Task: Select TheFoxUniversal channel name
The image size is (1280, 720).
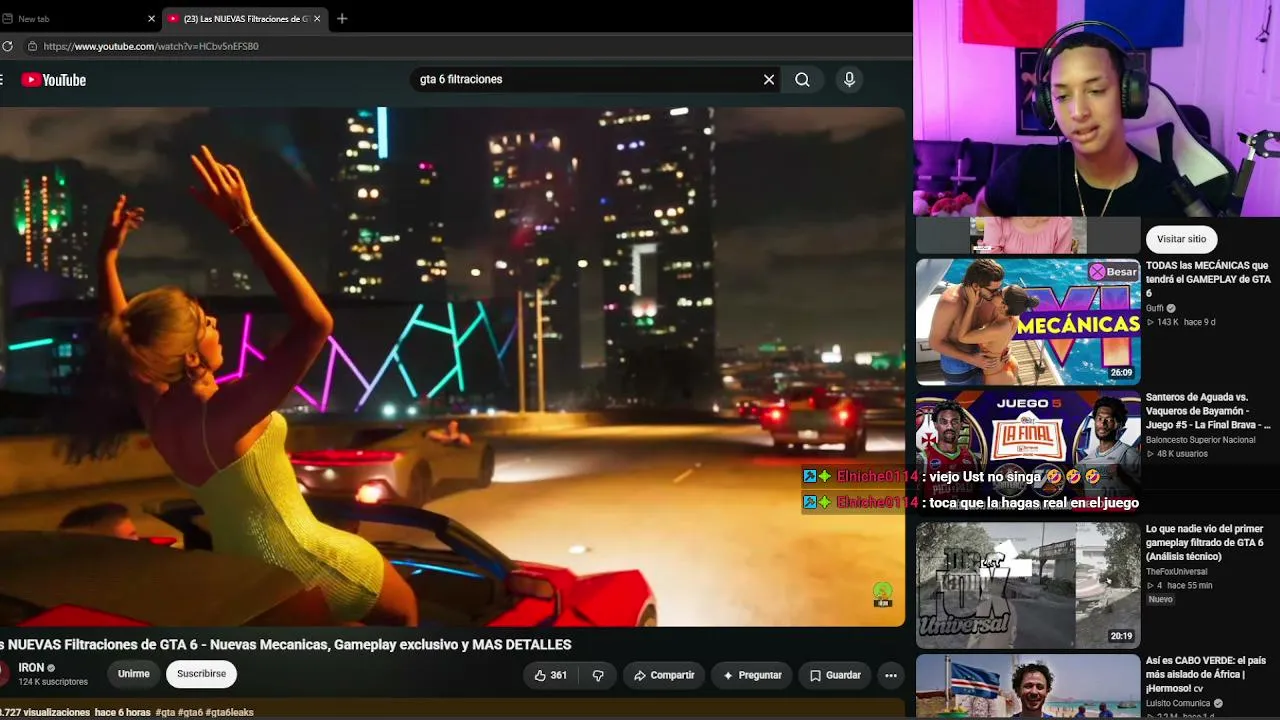Action: (x=1176, y=572)
